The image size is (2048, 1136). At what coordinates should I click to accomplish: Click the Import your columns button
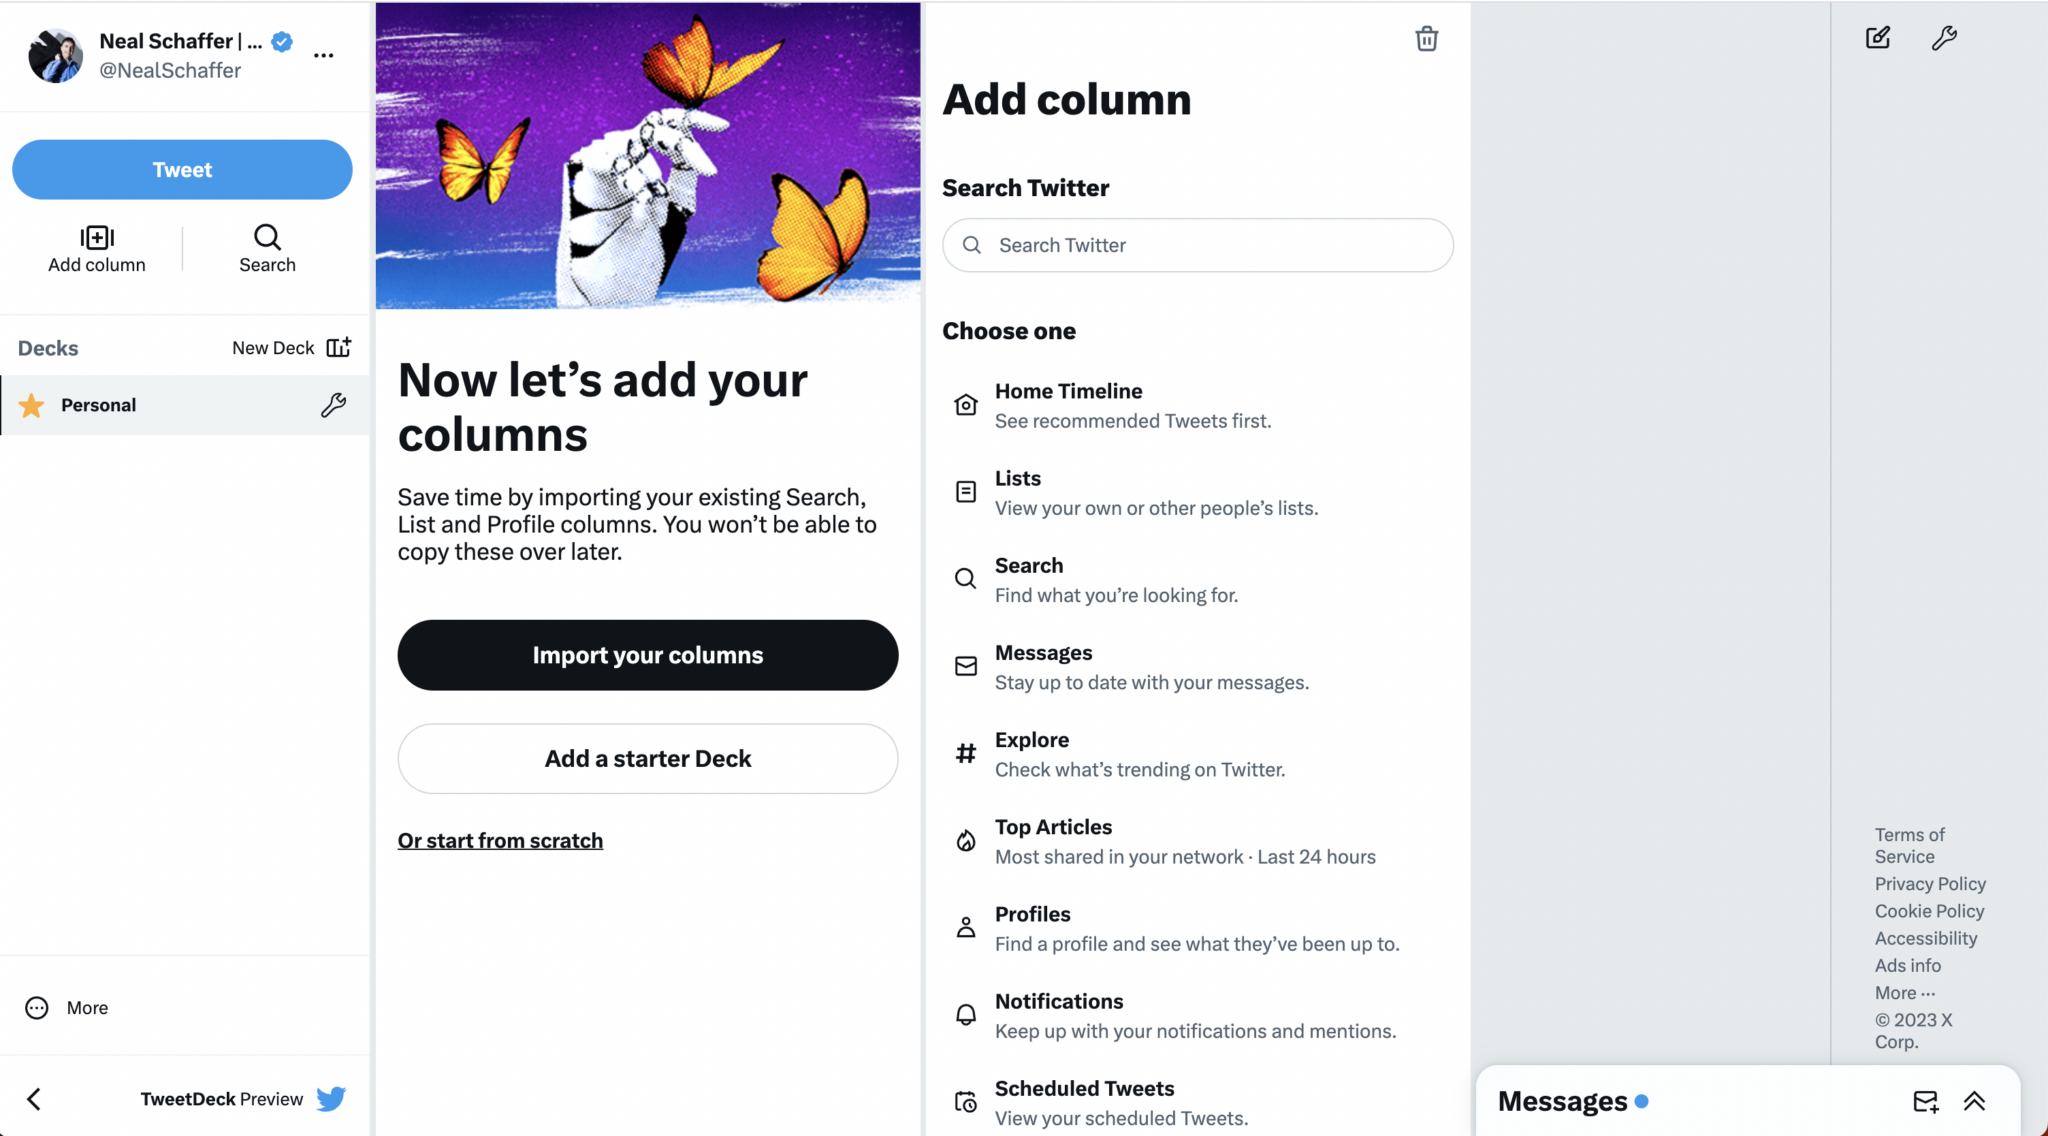click(x=647, y=655)
